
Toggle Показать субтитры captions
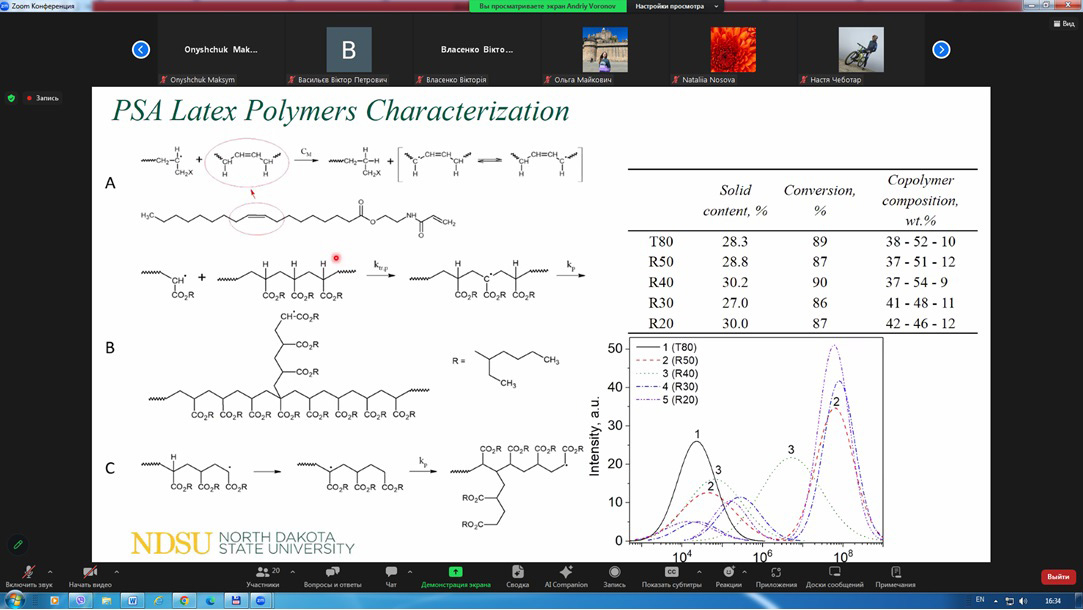(x=671, y=575)
